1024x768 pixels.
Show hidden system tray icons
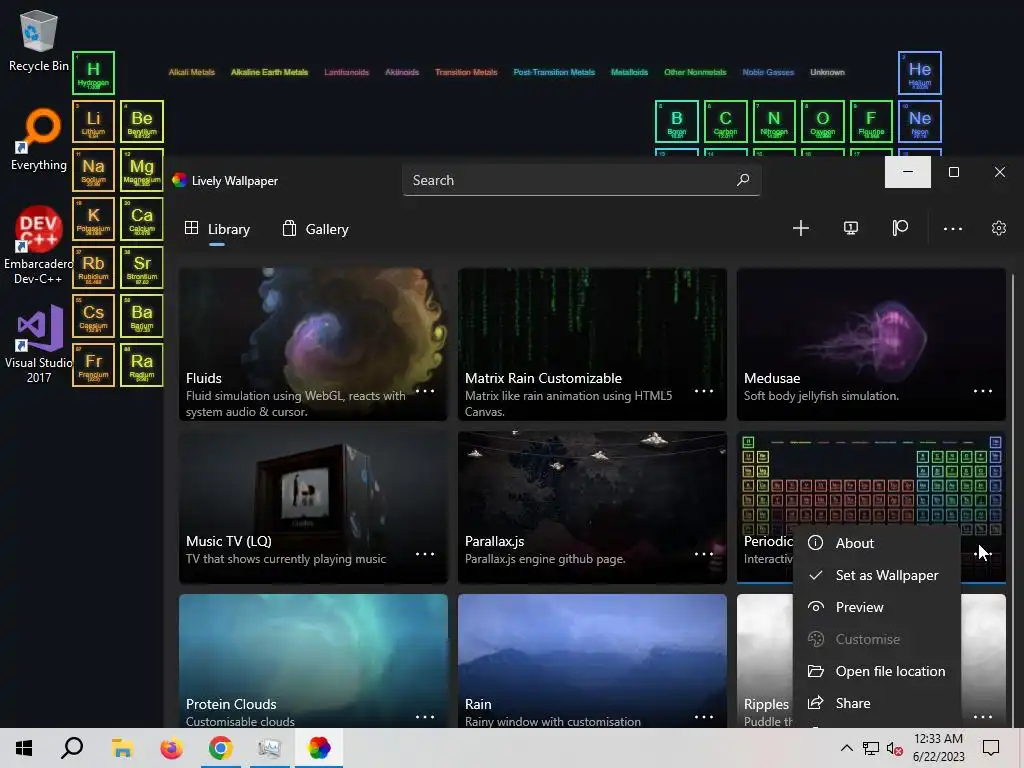[846, 748]
